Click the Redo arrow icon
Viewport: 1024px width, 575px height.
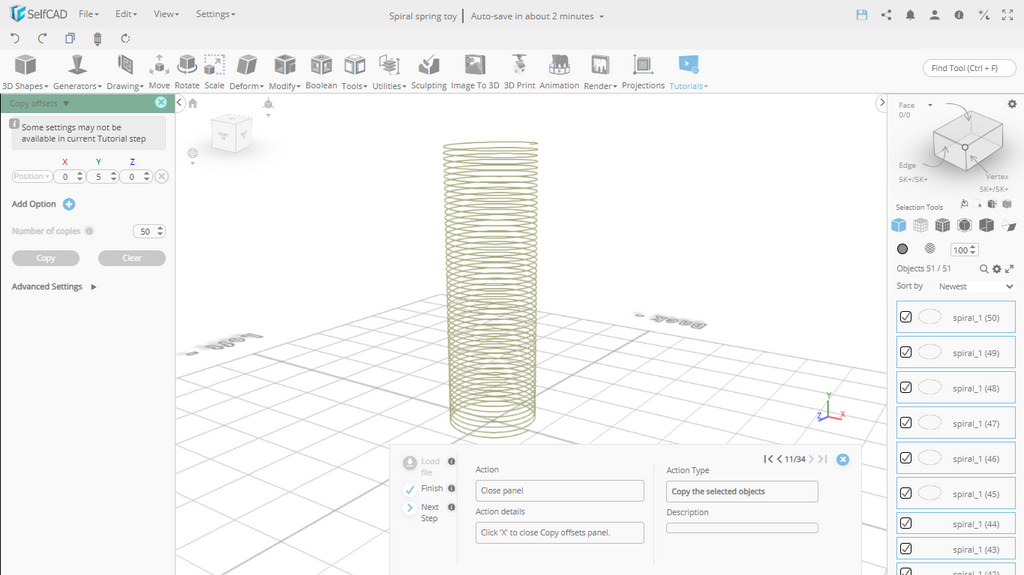coord(42,39)
